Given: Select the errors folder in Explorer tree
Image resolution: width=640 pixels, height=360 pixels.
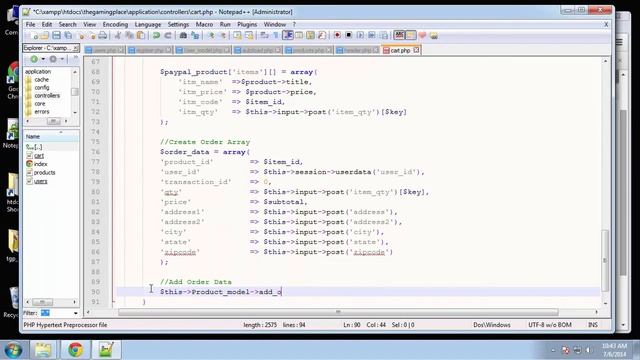Looking at the screenshot, I should [42, 111].
